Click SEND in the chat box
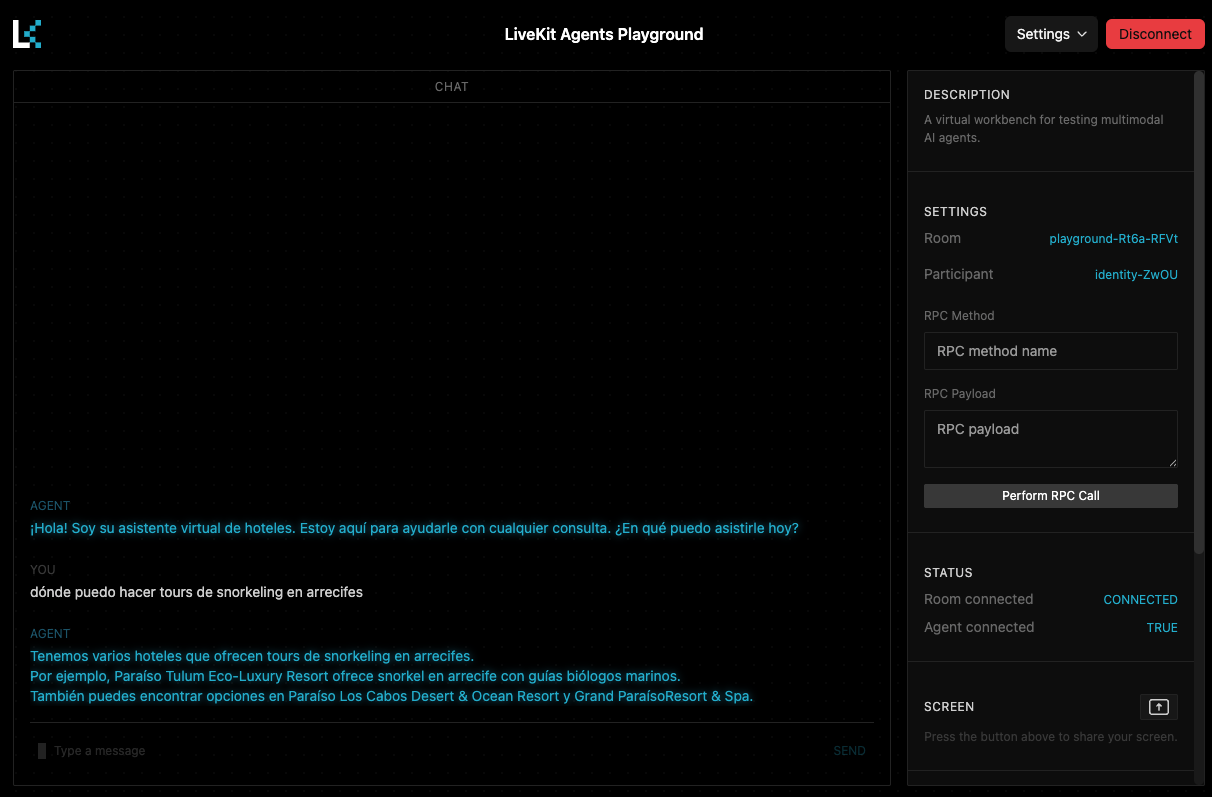The height and width of the screenshot is (797, 1212). 849,751
